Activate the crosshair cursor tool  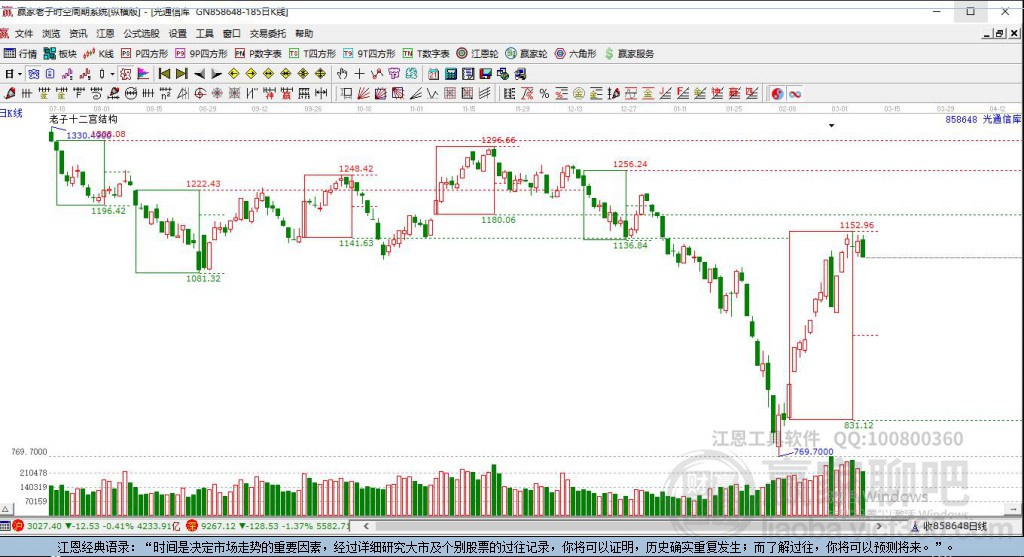pyautogui.click(x=359, y=74)
